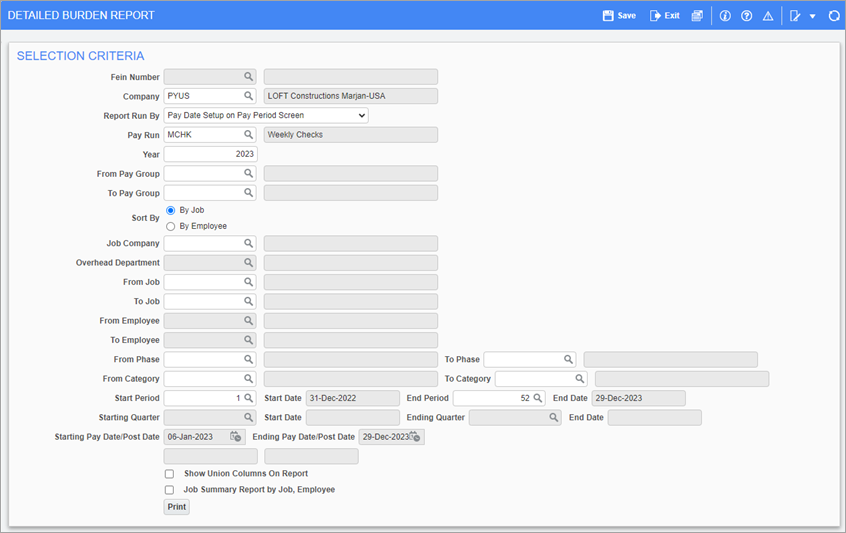Open To Phase lookup magnifier

(x=568, y=359)
